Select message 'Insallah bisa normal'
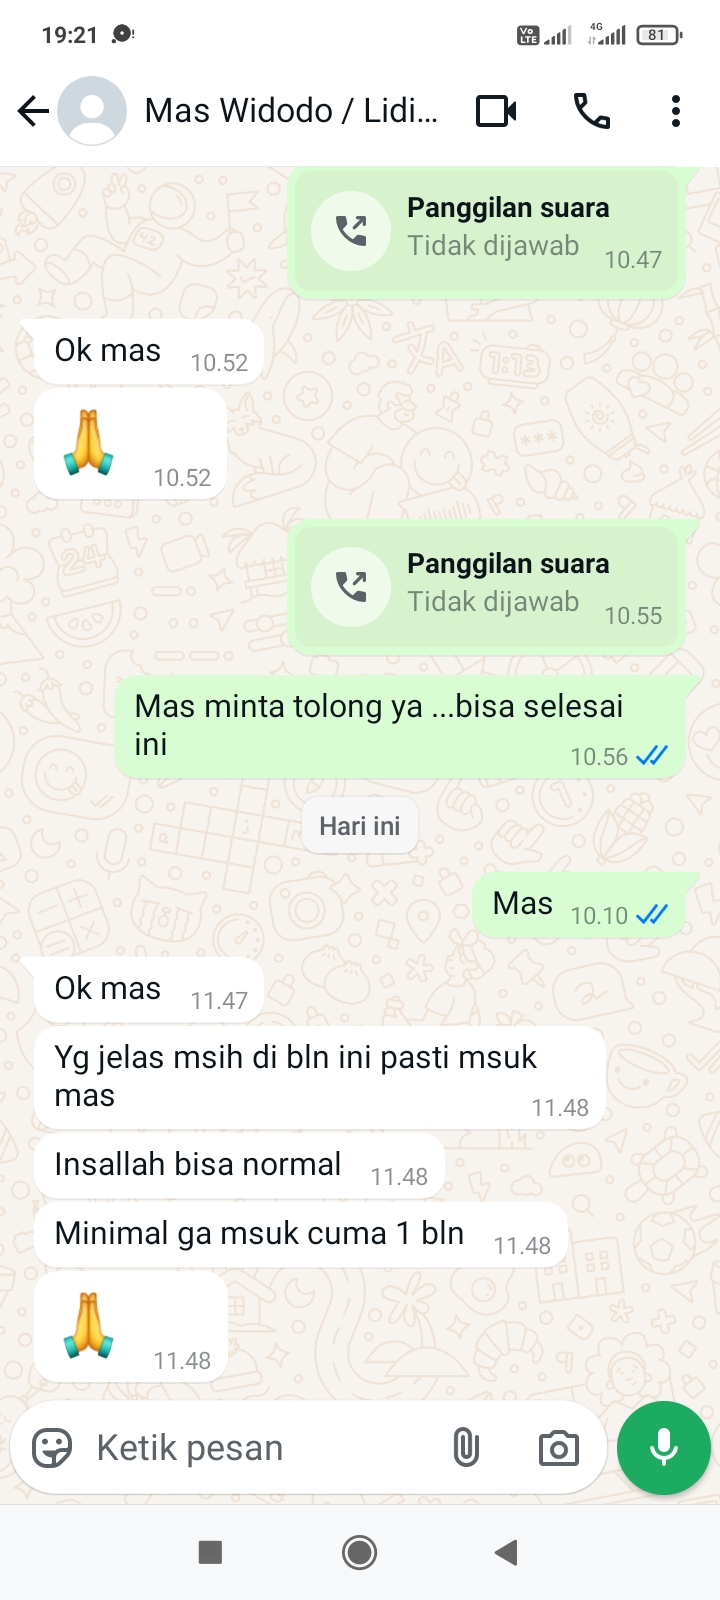The width and height of the screenshot is (720, 1600). click(240, 1165)
